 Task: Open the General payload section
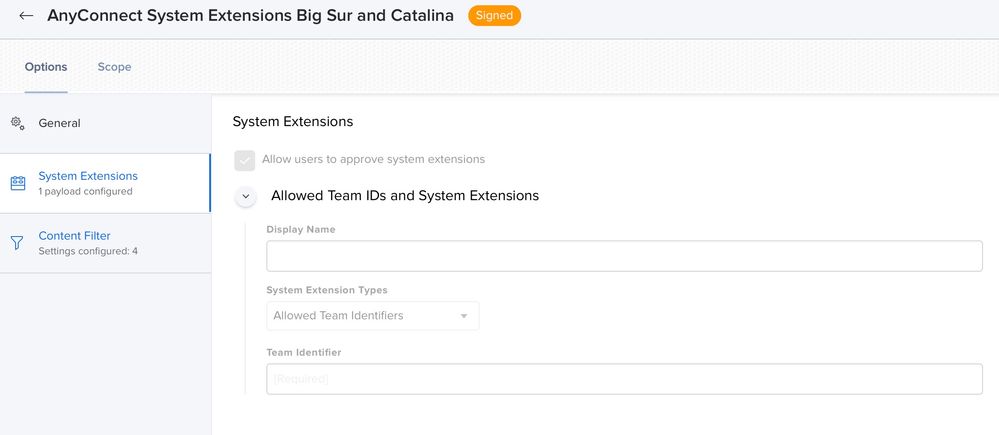point(105,124)
